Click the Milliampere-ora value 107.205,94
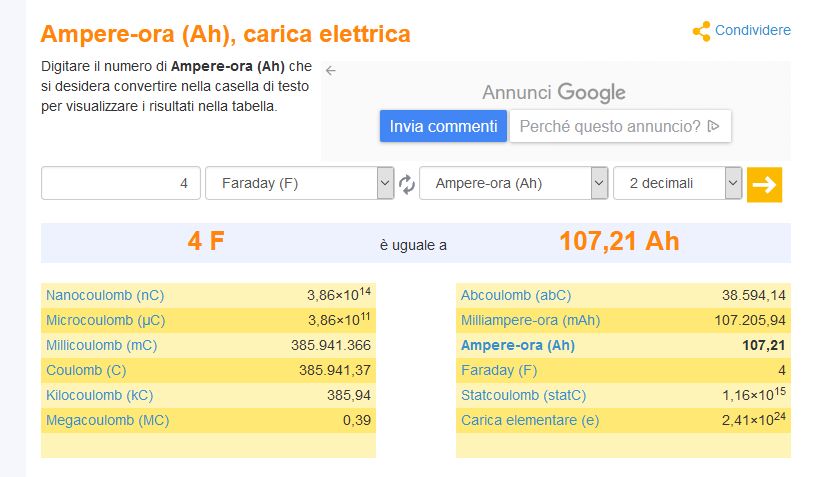The height and width of the screenshot is (477, 816). tap(750, 320)
